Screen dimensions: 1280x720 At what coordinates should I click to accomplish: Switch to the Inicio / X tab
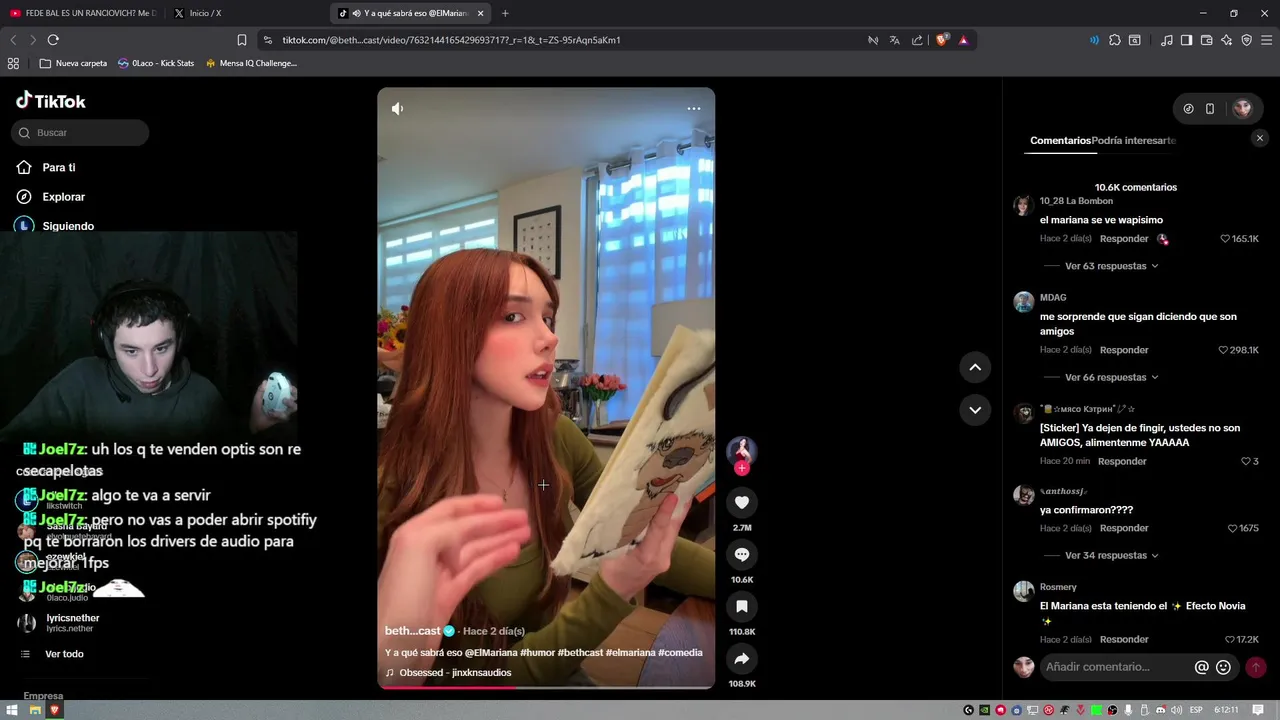(205, 13)
